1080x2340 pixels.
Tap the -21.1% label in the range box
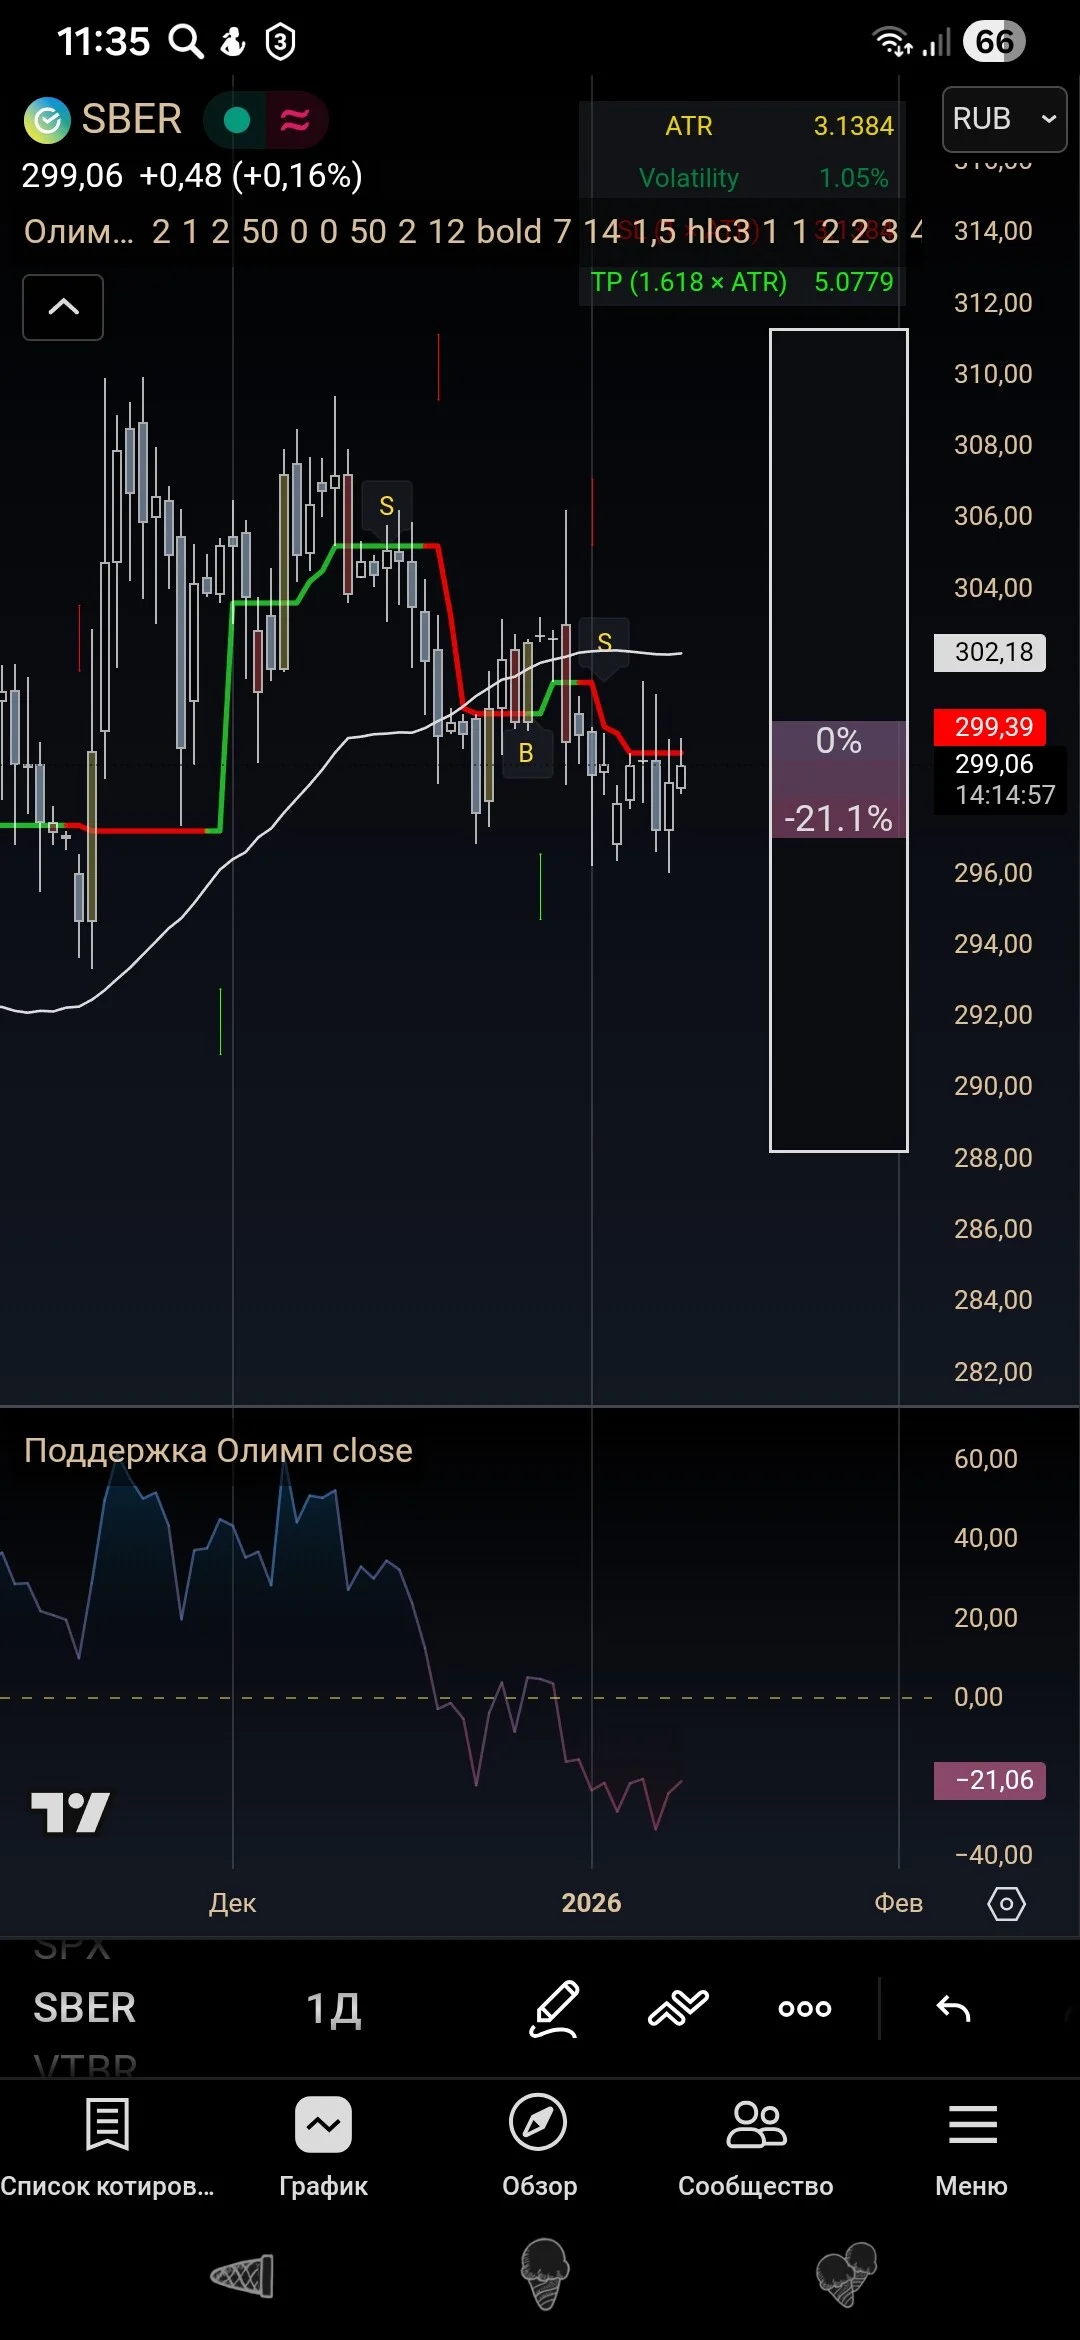(838, 818)
